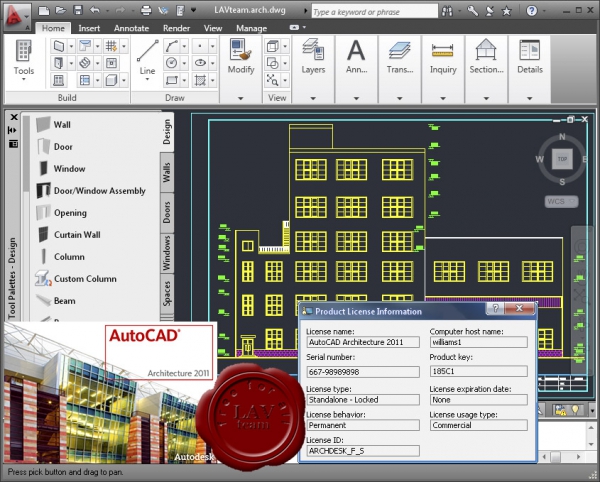Expand the Line tool dropdown arrow
This screenshot has width=600, height=482.
click(x=147, y=80)
